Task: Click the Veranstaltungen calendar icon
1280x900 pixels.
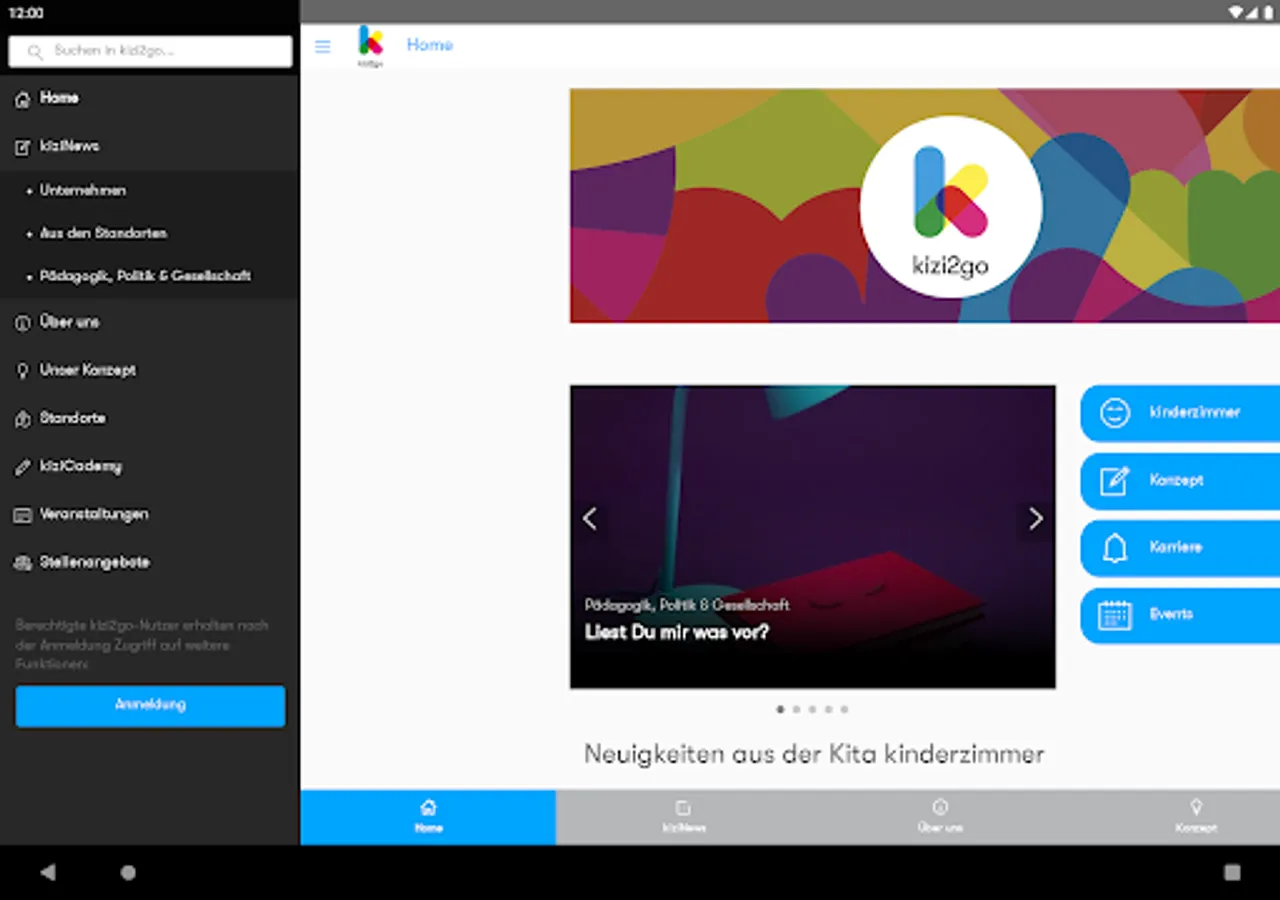Action: 23,515
